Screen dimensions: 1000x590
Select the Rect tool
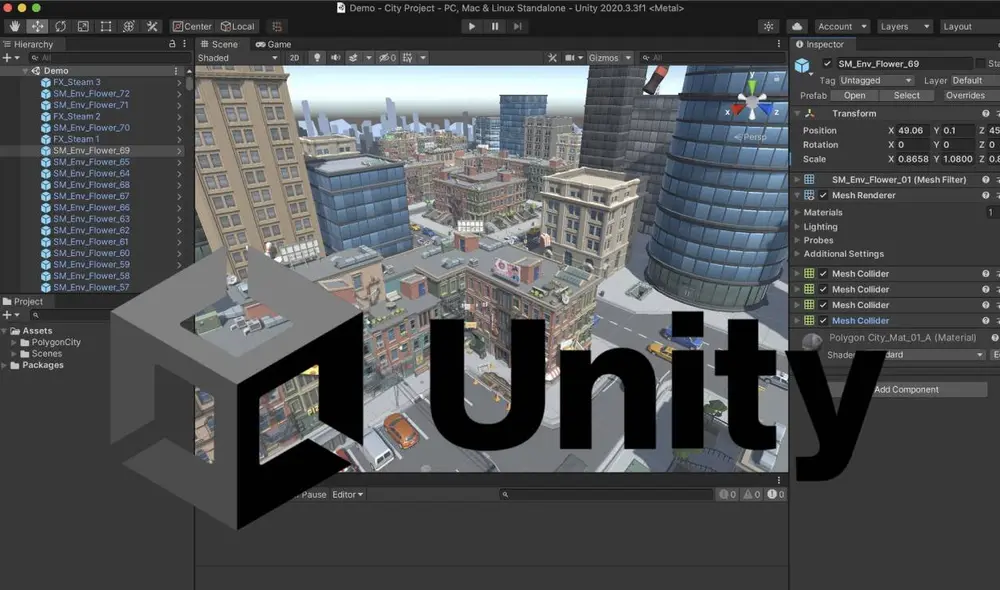(106, 26)
